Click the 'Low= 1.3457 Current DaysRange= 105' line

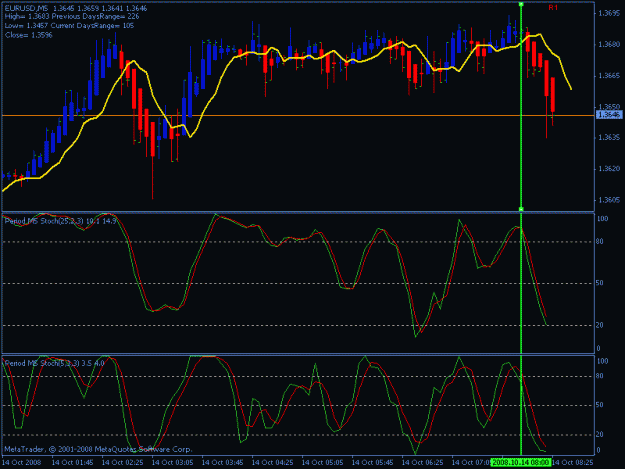(69, 26)
